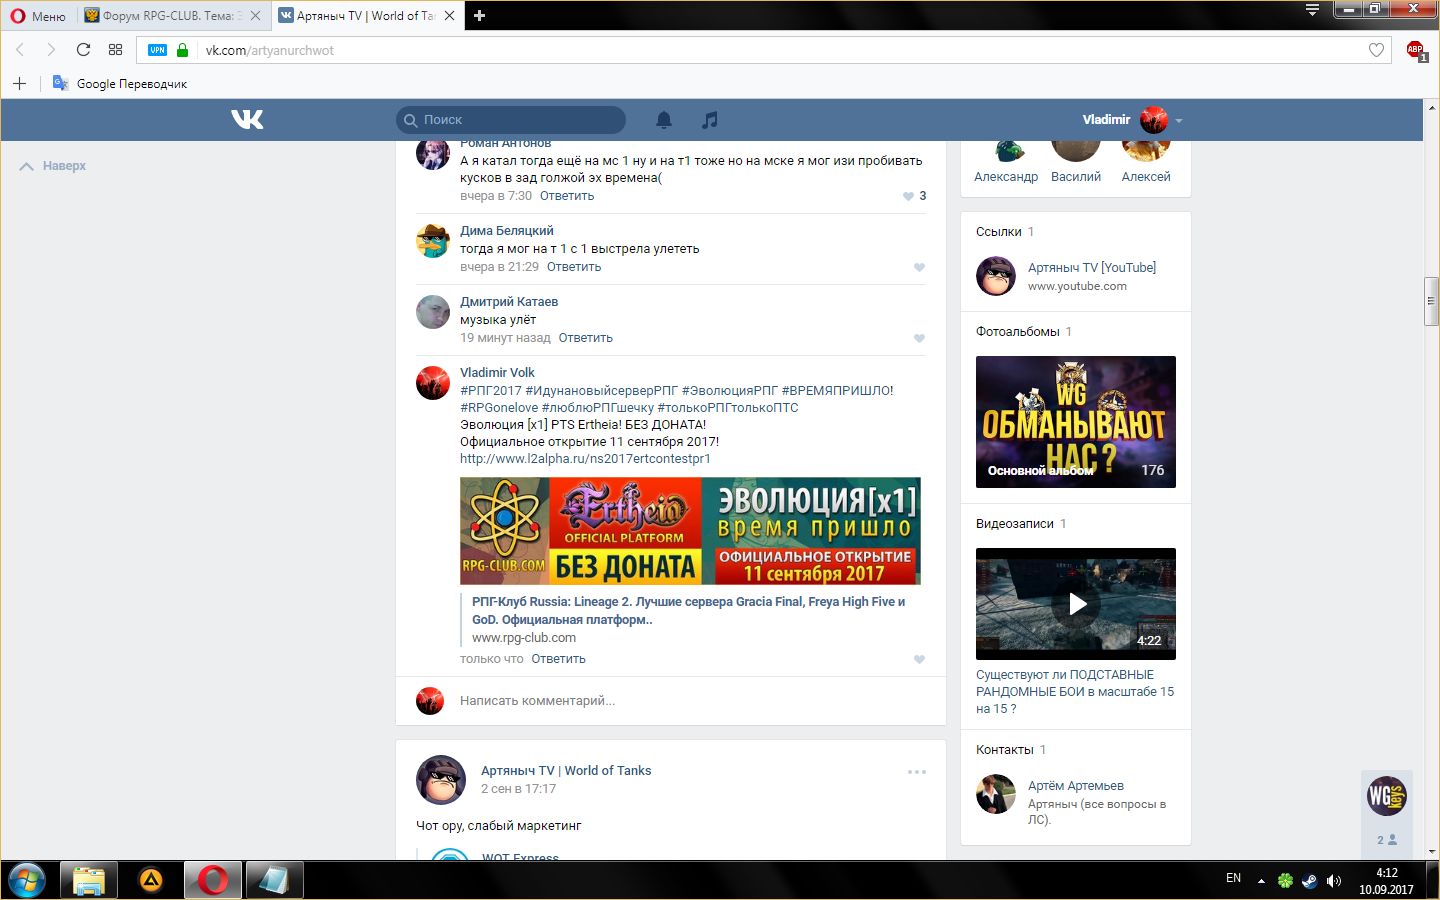Reply to Vladimir Volk's comment
Viewport: 1440px width, 900px height.
pyautogui.click(x=558, y=659)
